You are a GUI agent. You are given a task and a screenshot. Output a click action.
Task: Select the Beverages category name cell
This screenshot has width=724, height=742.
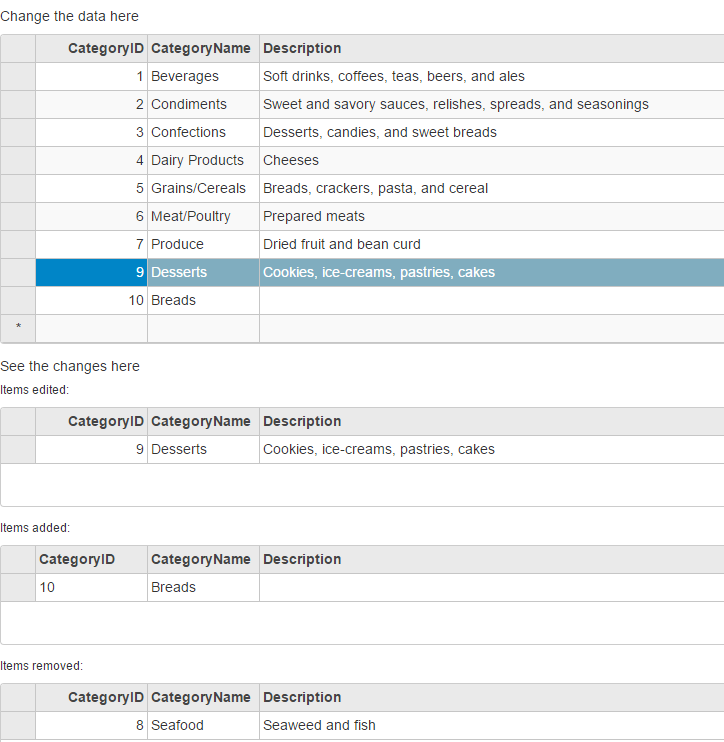[x=203, y=76]
